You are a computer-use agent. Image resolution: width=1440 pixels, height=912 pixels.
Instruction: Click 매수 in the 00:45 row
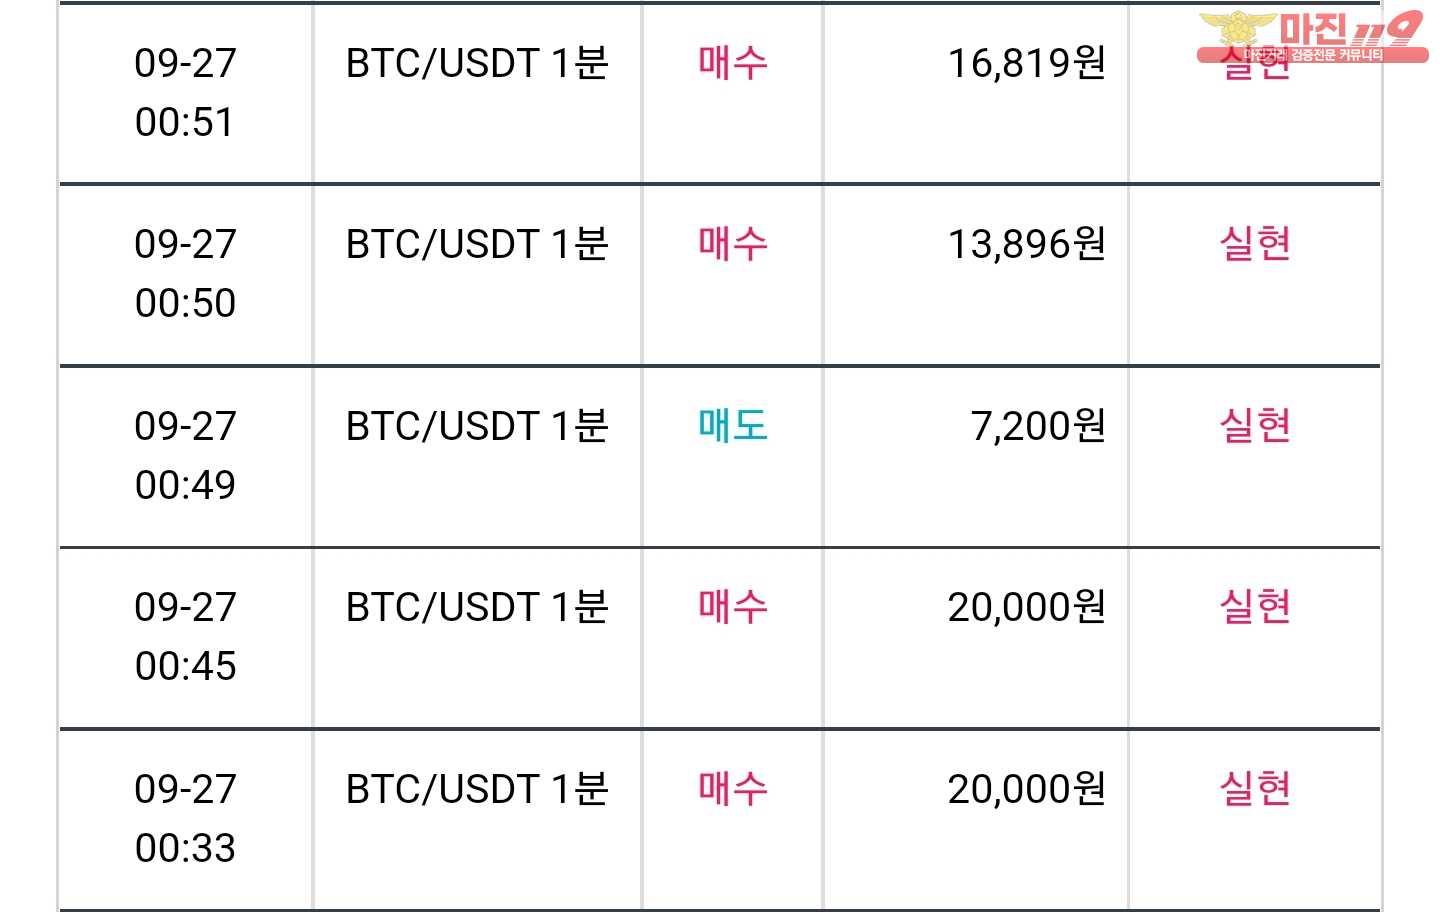coord(733,607)
